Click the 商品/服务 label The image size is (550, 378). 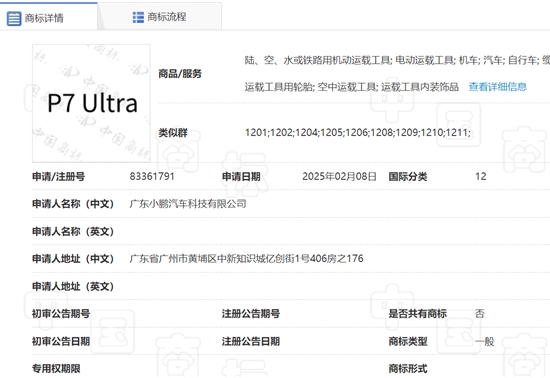click(180, 74)
